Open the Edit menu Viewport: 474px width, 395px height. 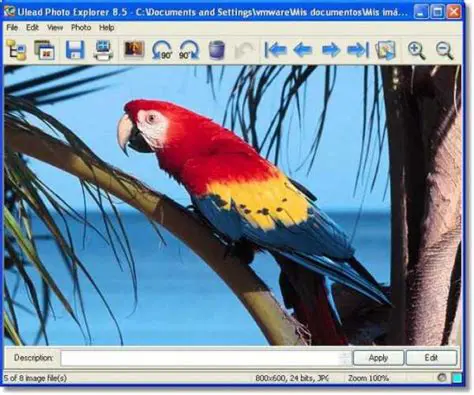click(32, 28)
